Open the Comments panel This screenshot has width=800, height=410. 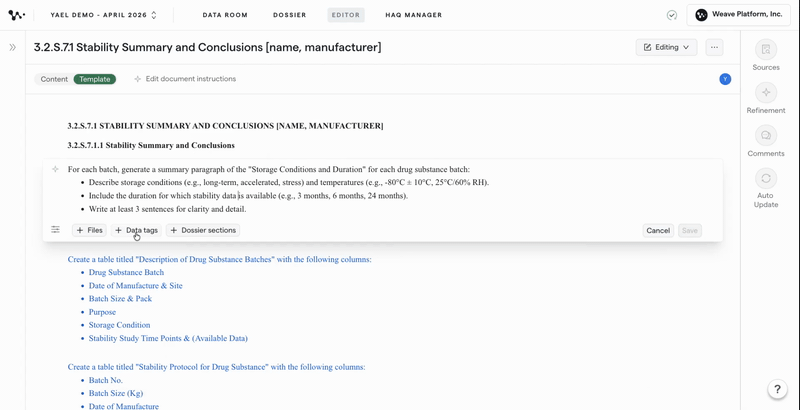(766, 141)
